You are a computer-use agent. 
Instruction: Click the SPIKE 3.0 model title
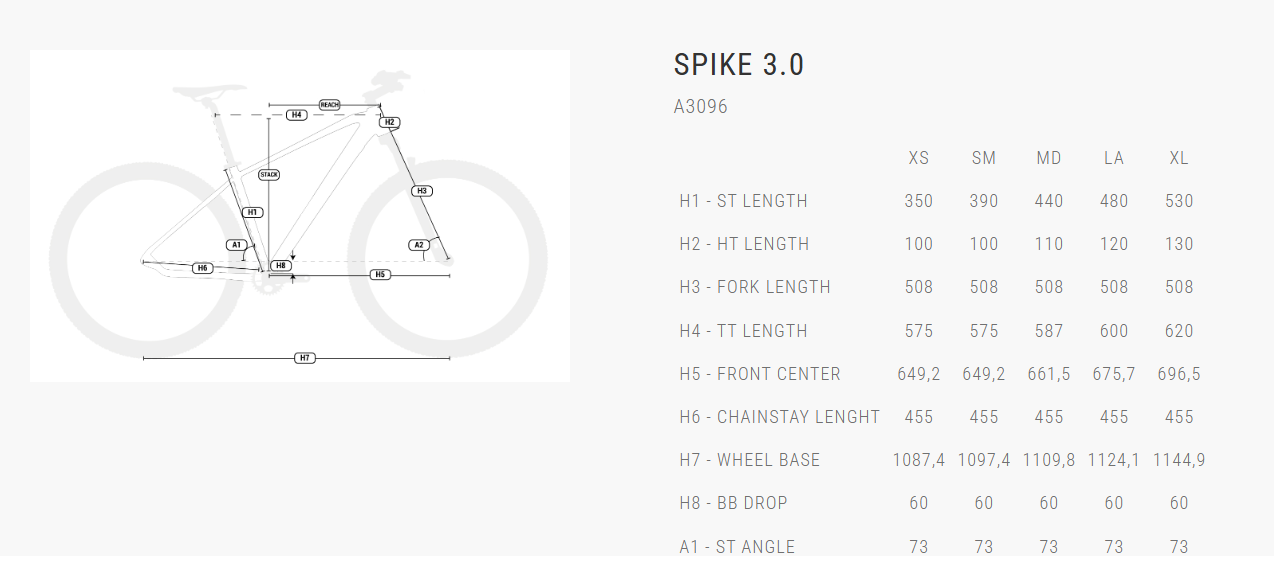click(739, 65)
